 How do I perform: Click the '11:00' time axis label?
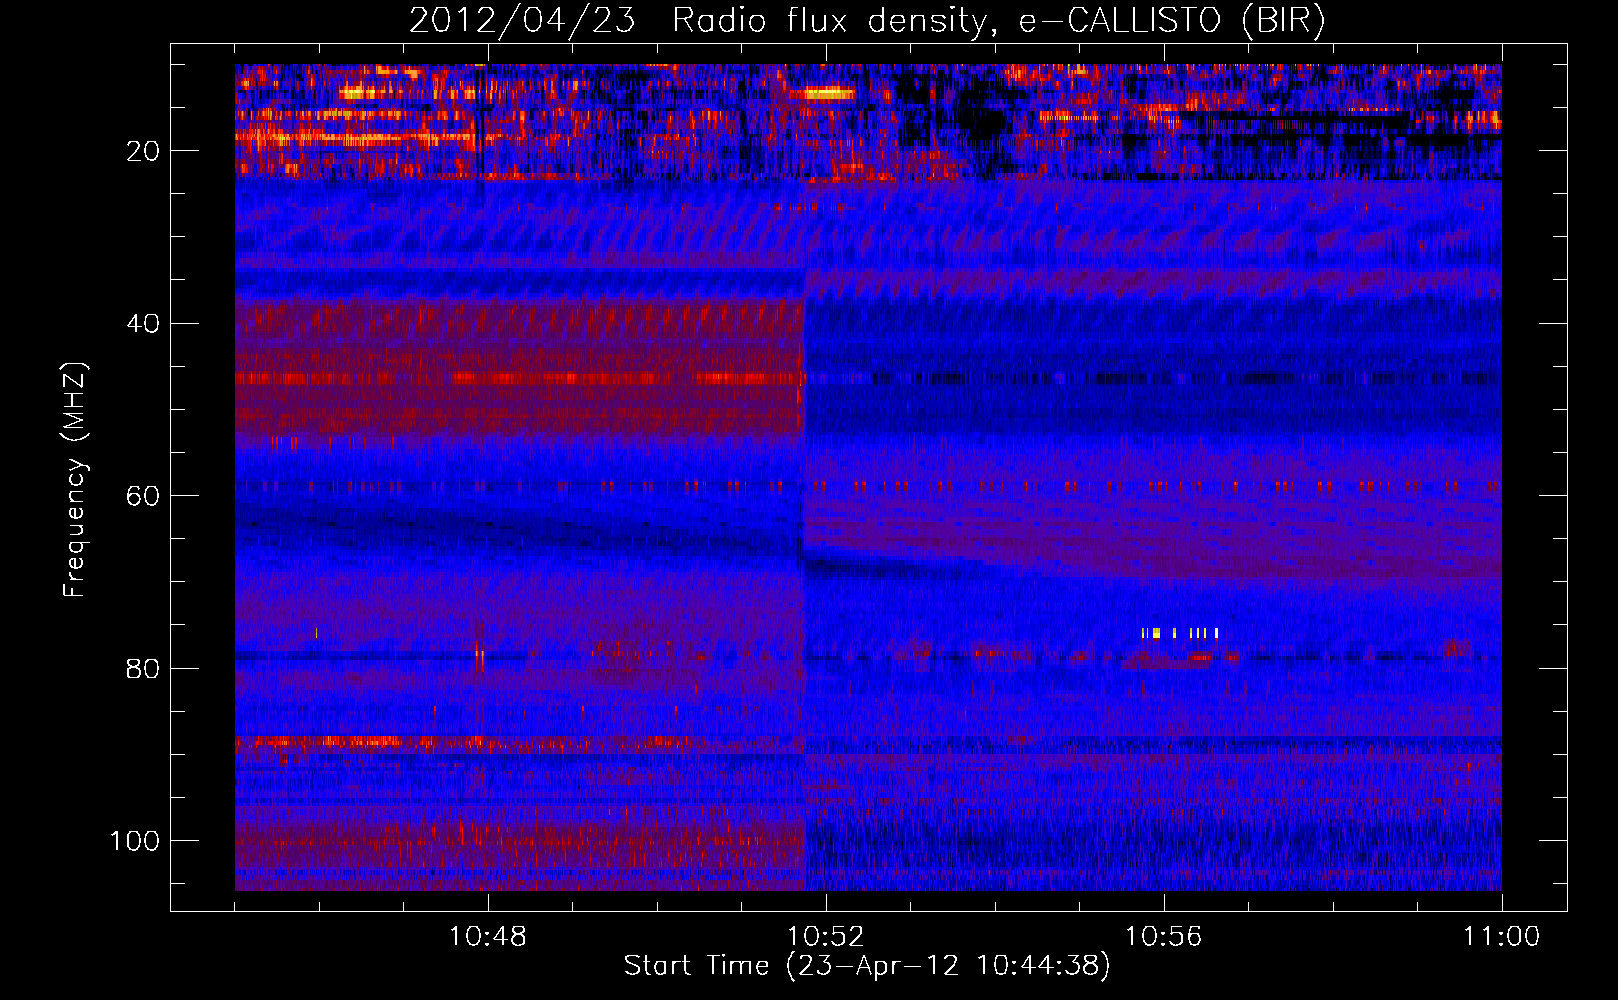(x=1501, y=937)
